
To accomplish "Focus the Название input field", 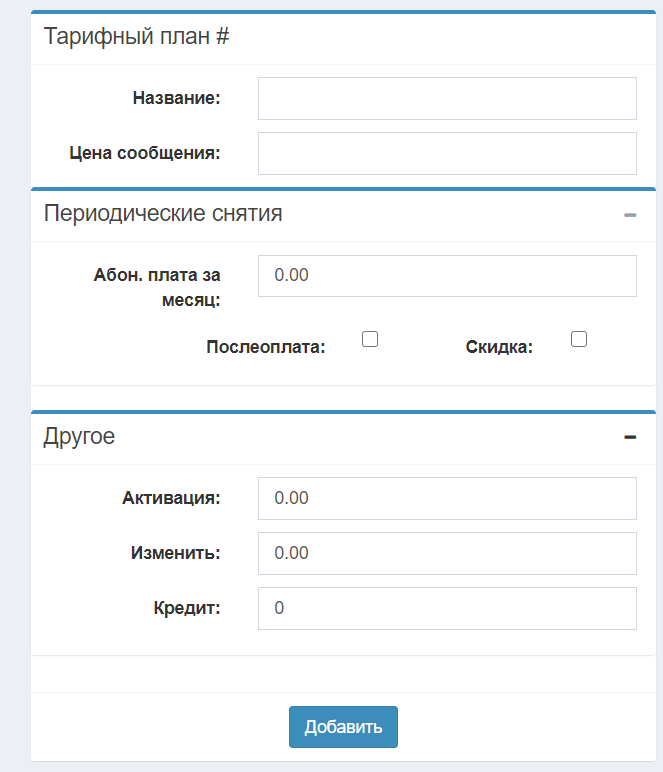I will 447,98.
